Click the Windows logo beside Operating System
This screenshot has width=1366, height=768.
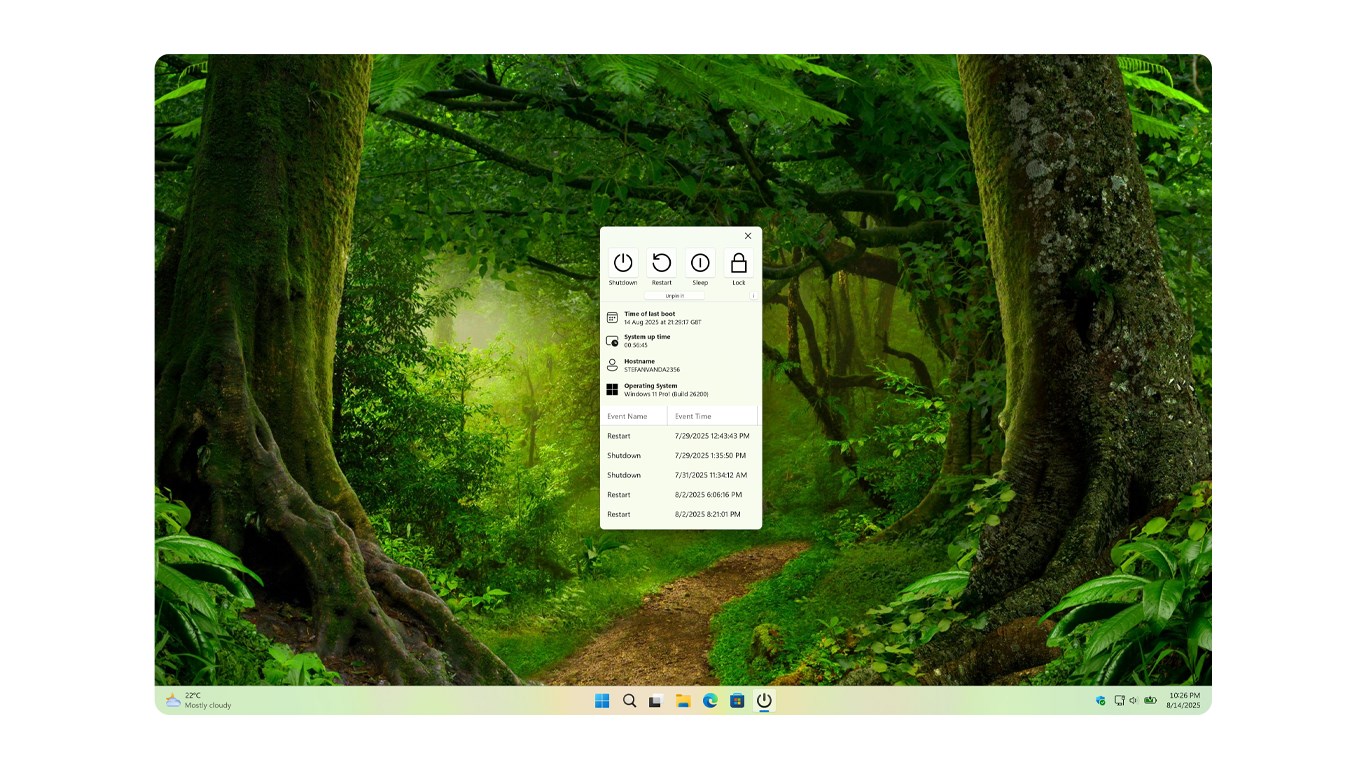point(612,389)
